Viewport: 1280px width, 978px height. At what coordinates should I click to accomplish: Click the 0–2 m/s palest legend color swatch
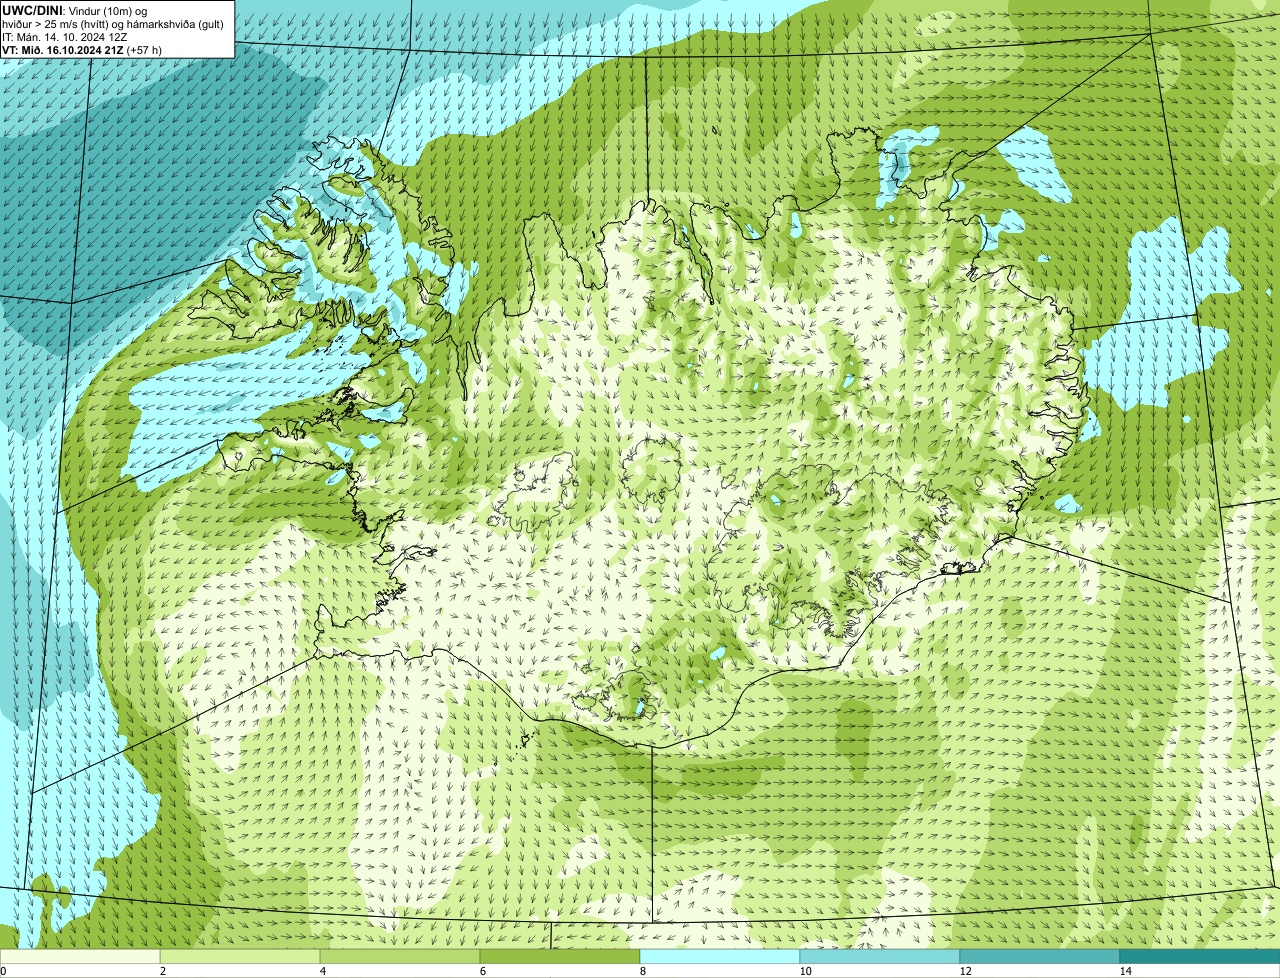80,956
